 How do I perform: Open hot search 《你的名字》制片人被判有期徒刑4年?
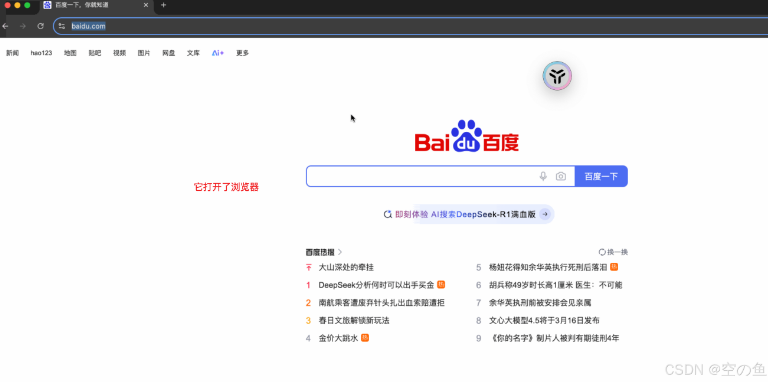(554, 338)
